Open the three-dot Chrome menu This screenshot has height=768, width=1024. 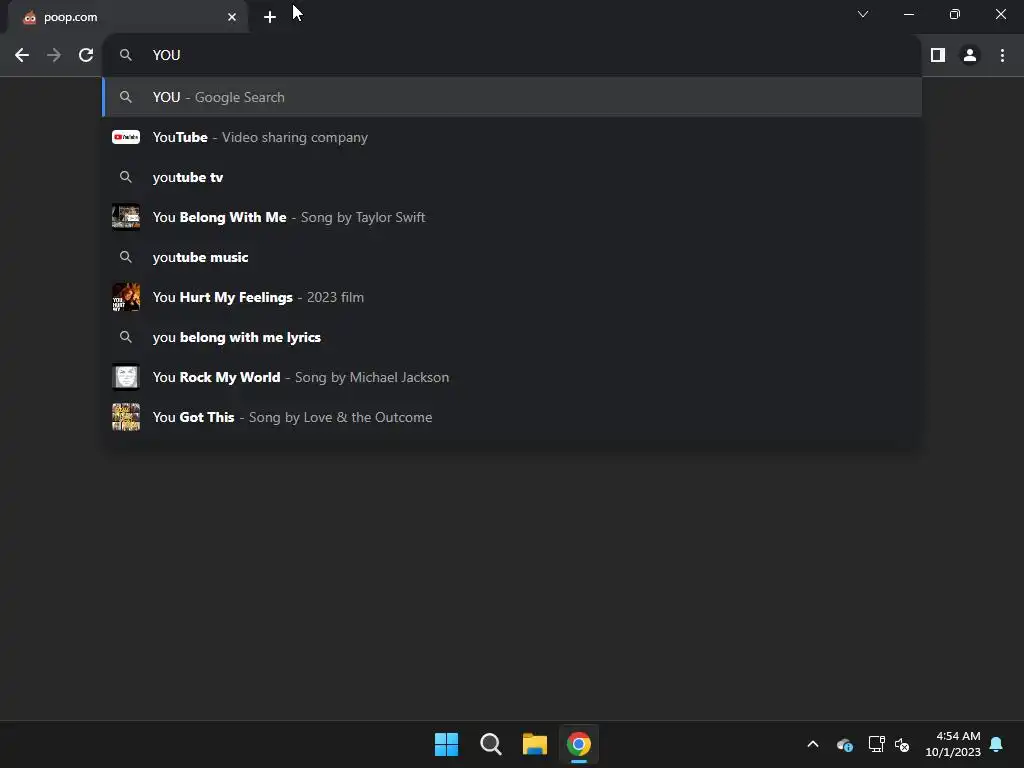pos(1002,56)
